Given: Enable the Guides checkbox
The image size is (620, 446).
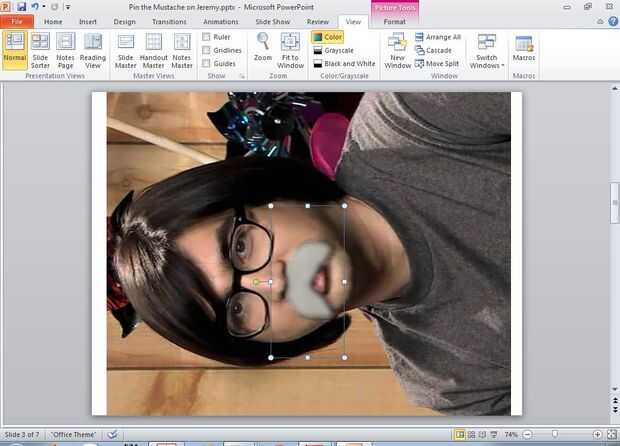Looking at the screenshot, I should click(x=206, y=63).
